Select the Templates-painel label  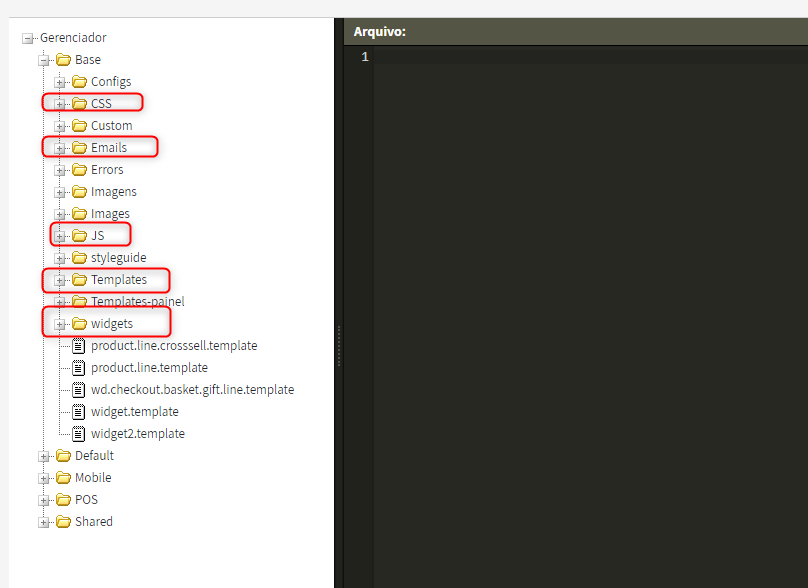click(x=138, y=301)
